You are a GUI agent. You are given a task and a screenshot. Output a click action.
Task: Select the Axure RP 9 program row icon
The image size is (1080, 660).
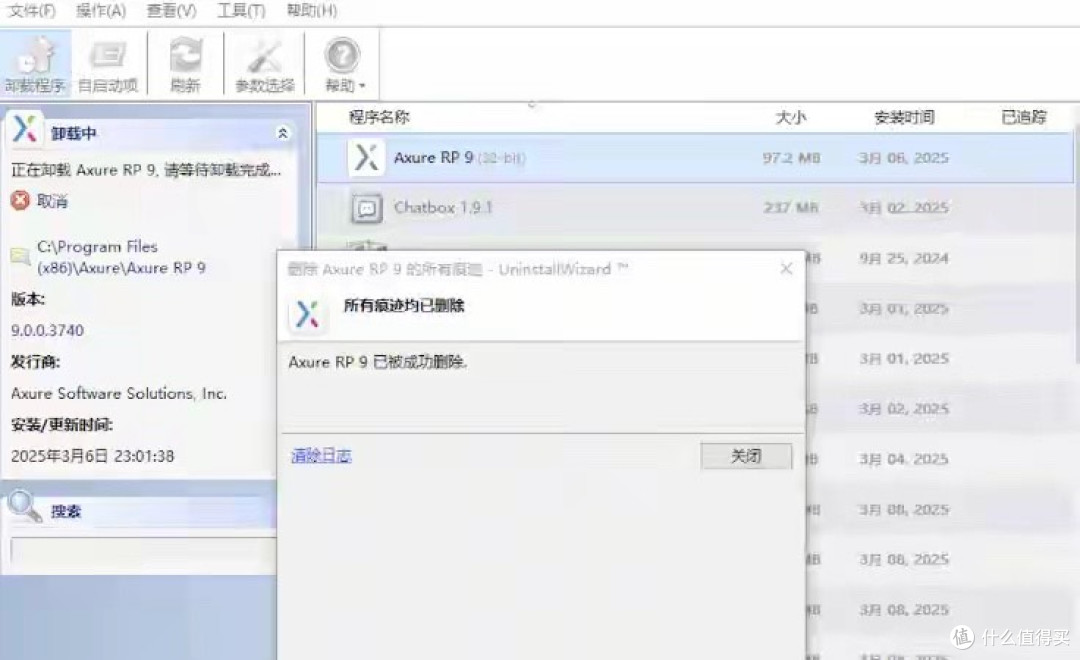click(366, 158)
